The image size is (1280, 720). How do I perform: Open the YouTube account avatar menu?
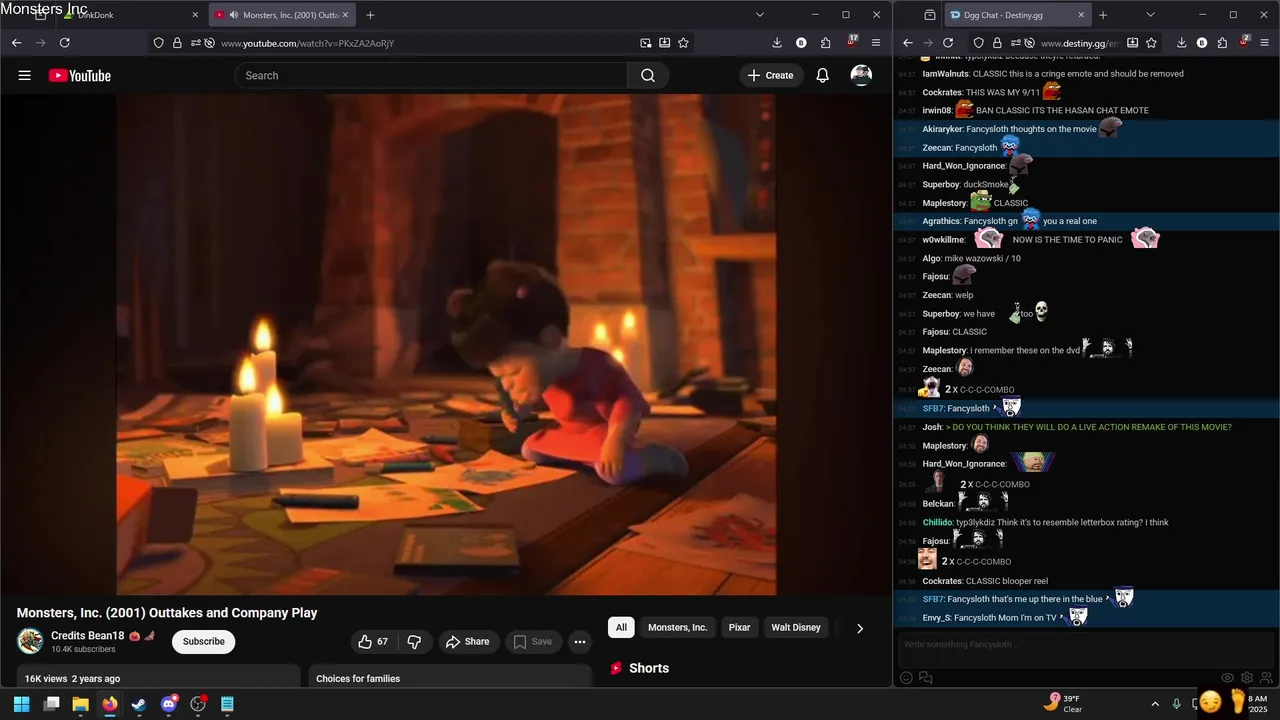click(861, 75)
